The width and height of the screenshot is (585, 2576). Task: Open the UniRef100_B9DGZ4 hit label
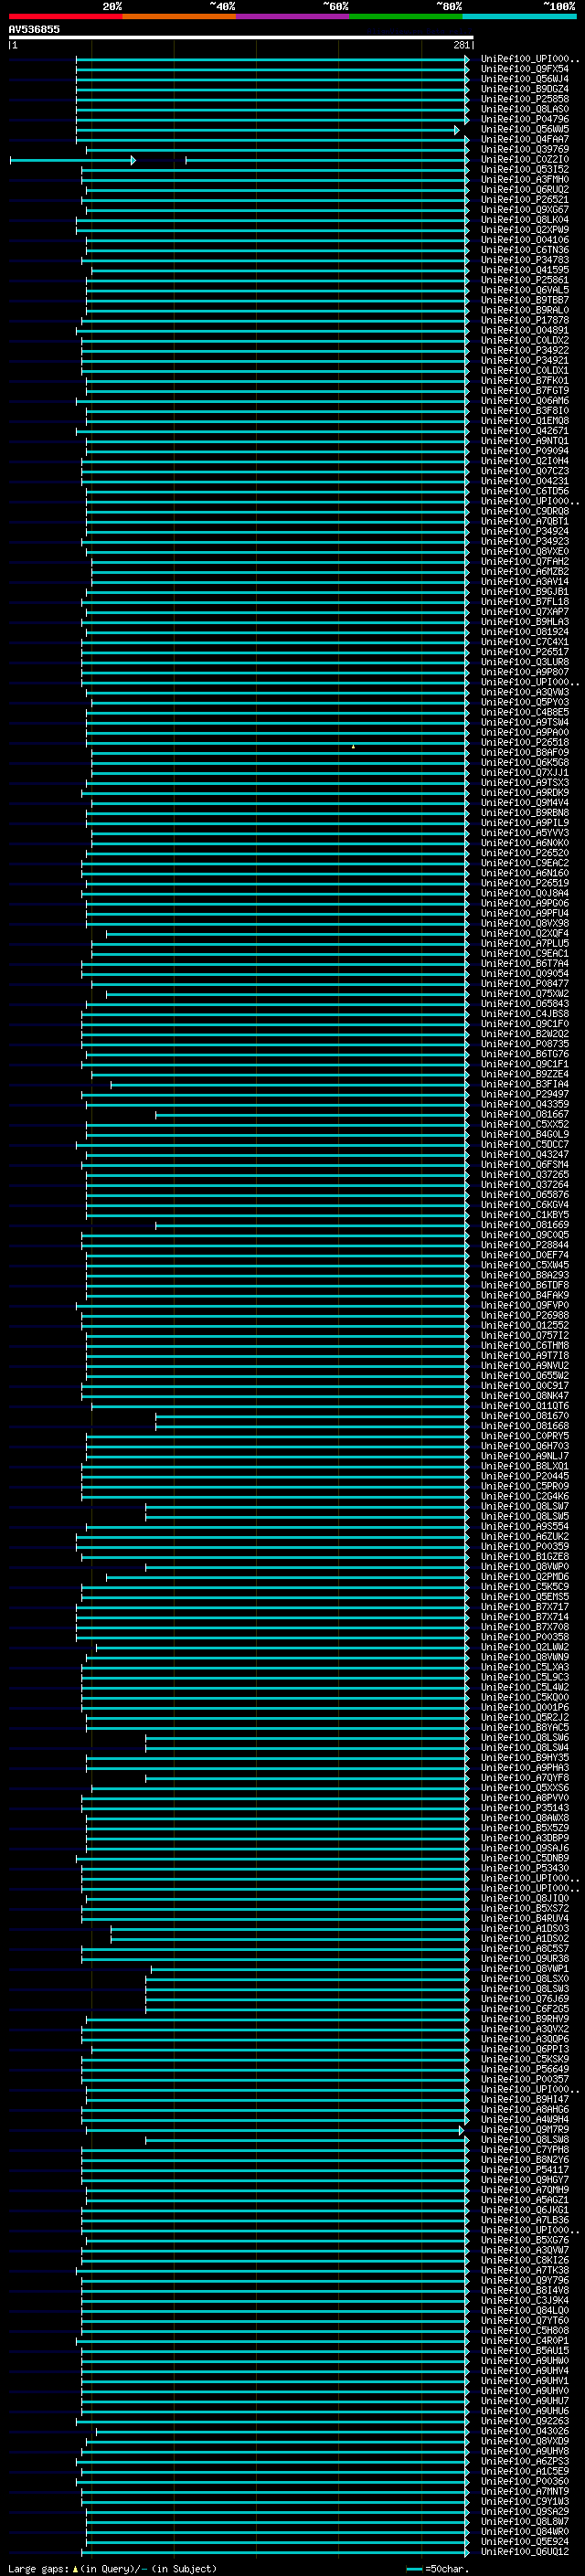525,89
